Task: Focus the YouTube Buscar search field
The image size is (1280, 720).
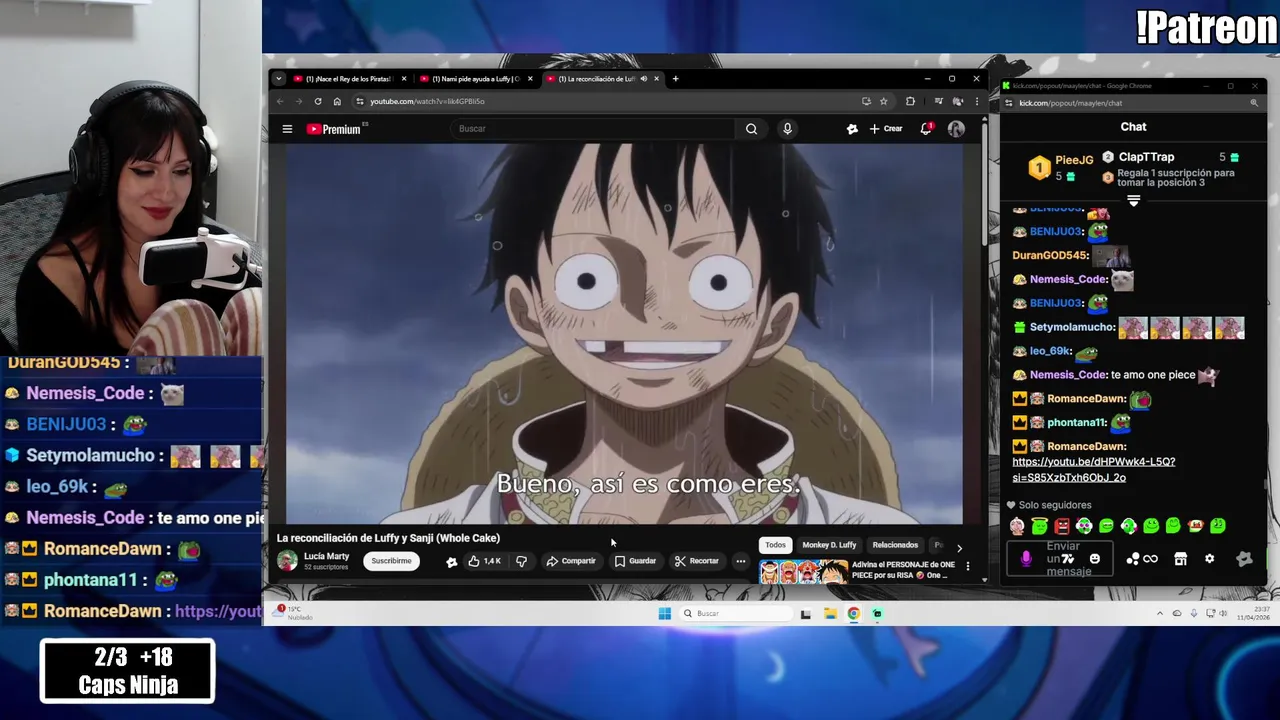Action: (x=595, y=129)
